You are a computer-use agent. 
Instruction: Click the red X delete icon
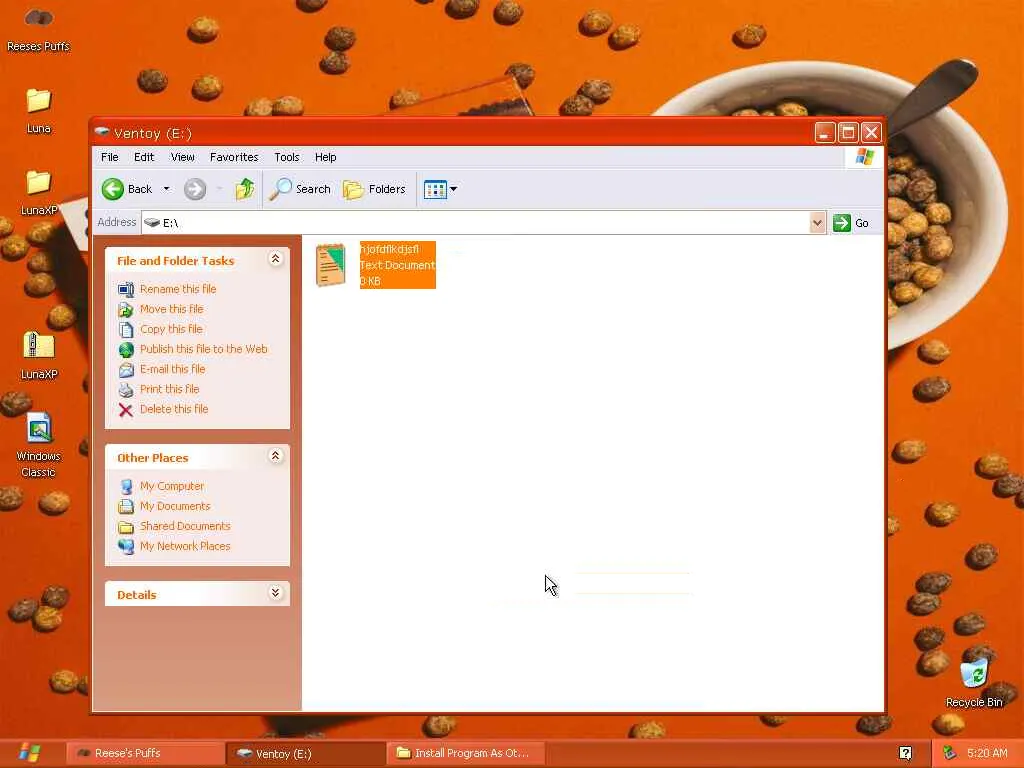[126, 410]
